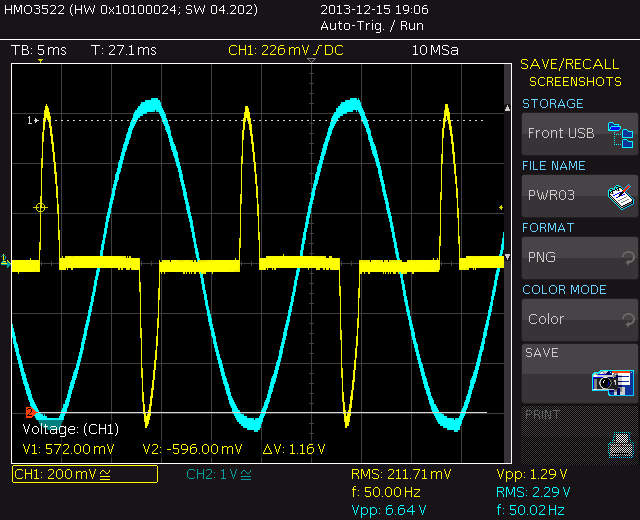This screenshot has width=640, height=520.
Task: Click trigger level arrow on right edge
Action: tap(501, 207)
